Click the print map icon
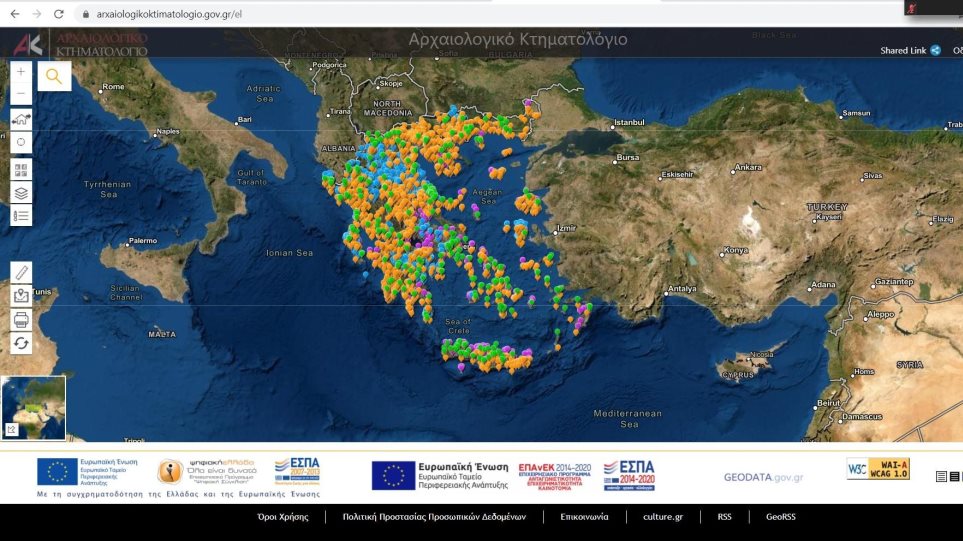The height and width of the screenshot is (541, 963). pyautogui.click(x=21, y=320)
